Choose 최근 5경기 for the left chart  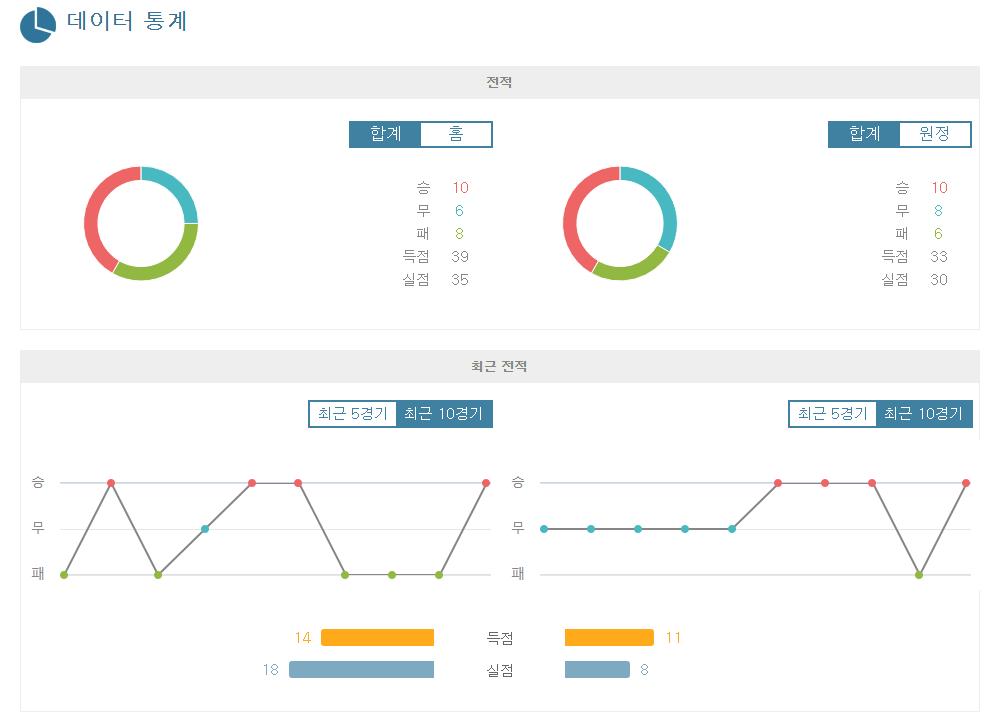coord(353,414)
